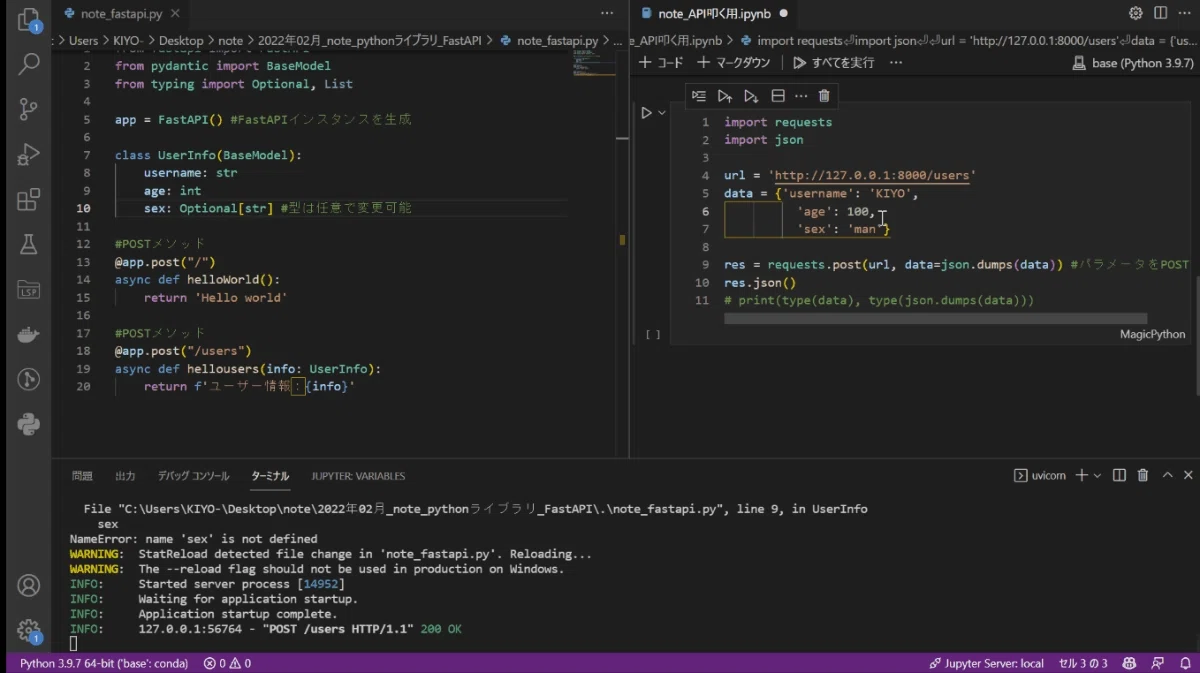Click セル 3 の 3 status item
This screenshot has height=673, width=1200.
click(1084, 663)
